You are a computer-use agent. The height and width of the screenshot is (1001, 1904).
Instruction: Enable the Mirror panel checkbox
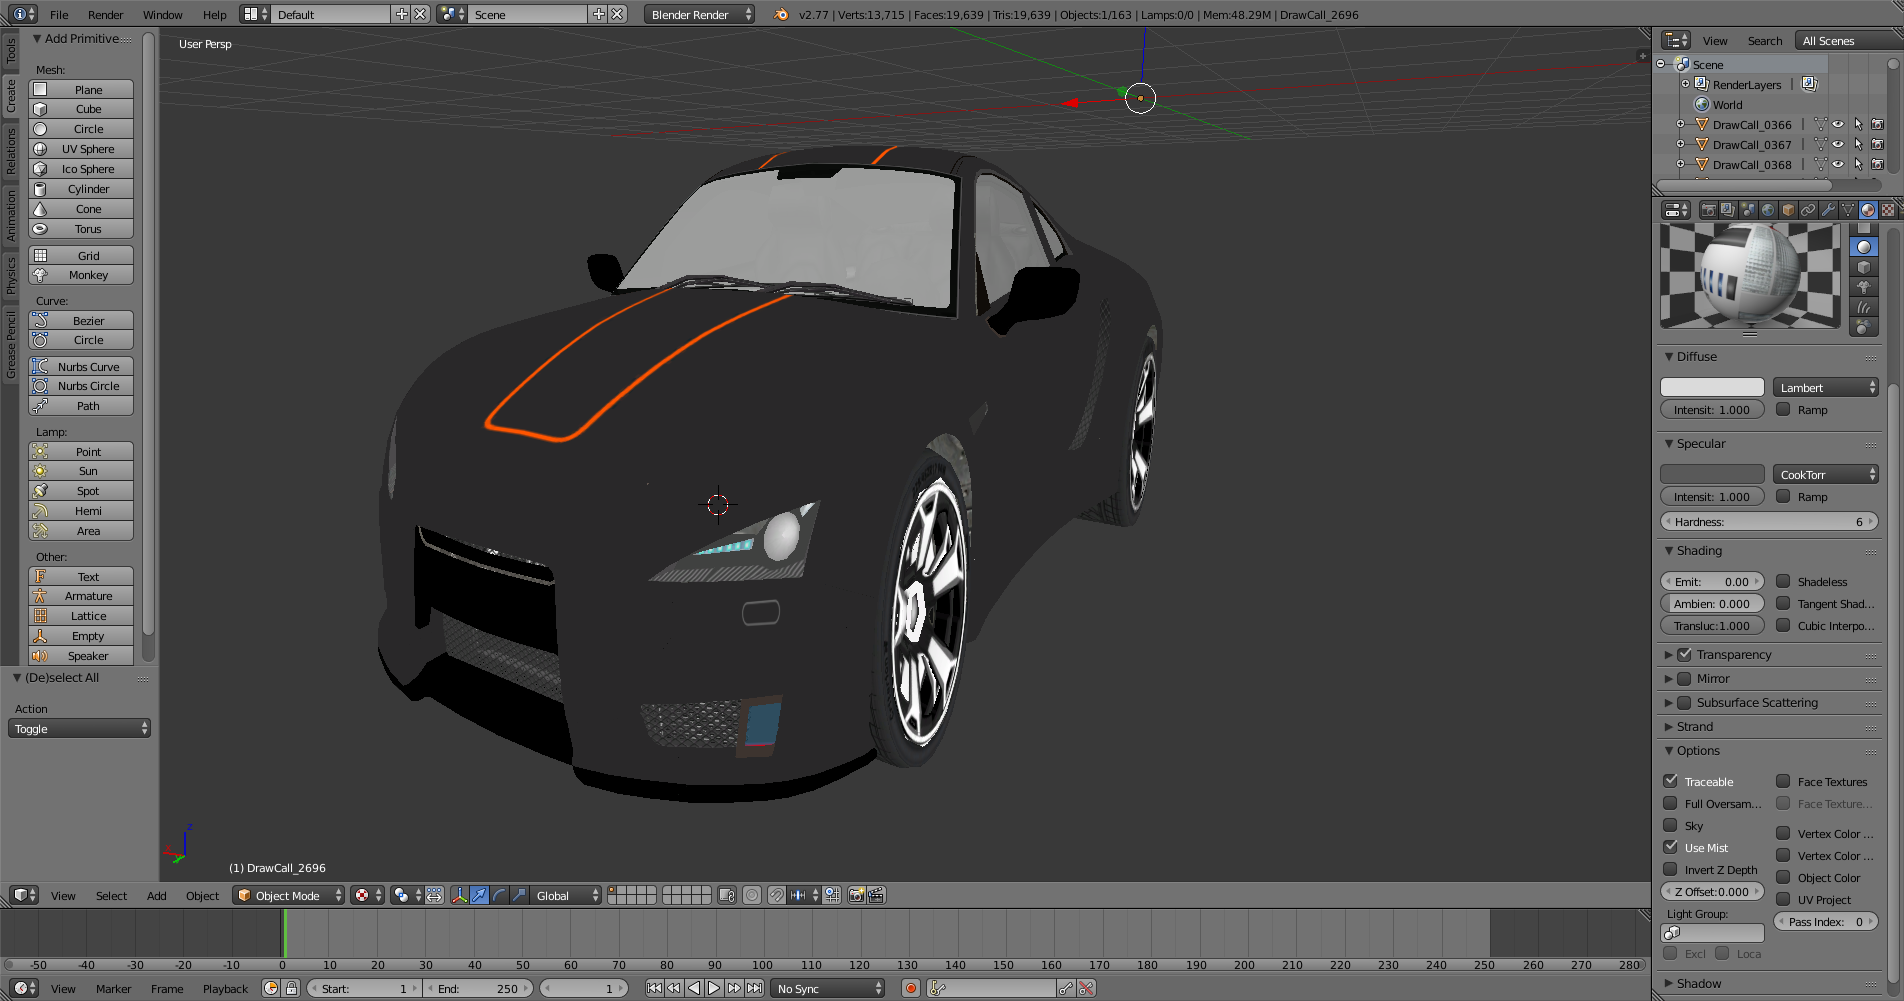pos(1684,678)
